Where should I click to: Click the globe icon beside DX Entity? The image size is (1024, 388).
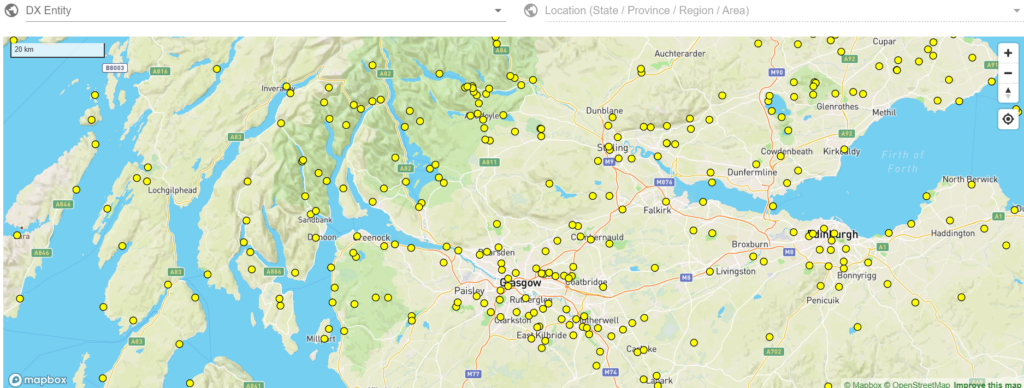pos(10,10)
